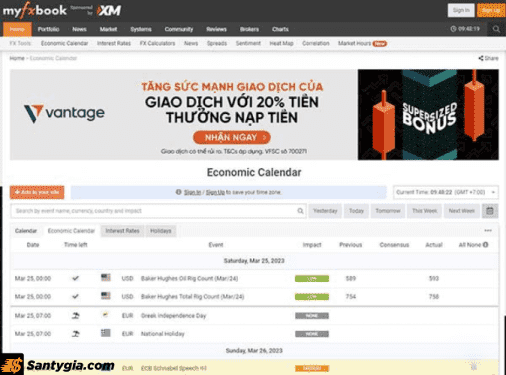Screen dimensions: 506x375
Task: Switch to the Holidays tab
Action: pos(161,231)
